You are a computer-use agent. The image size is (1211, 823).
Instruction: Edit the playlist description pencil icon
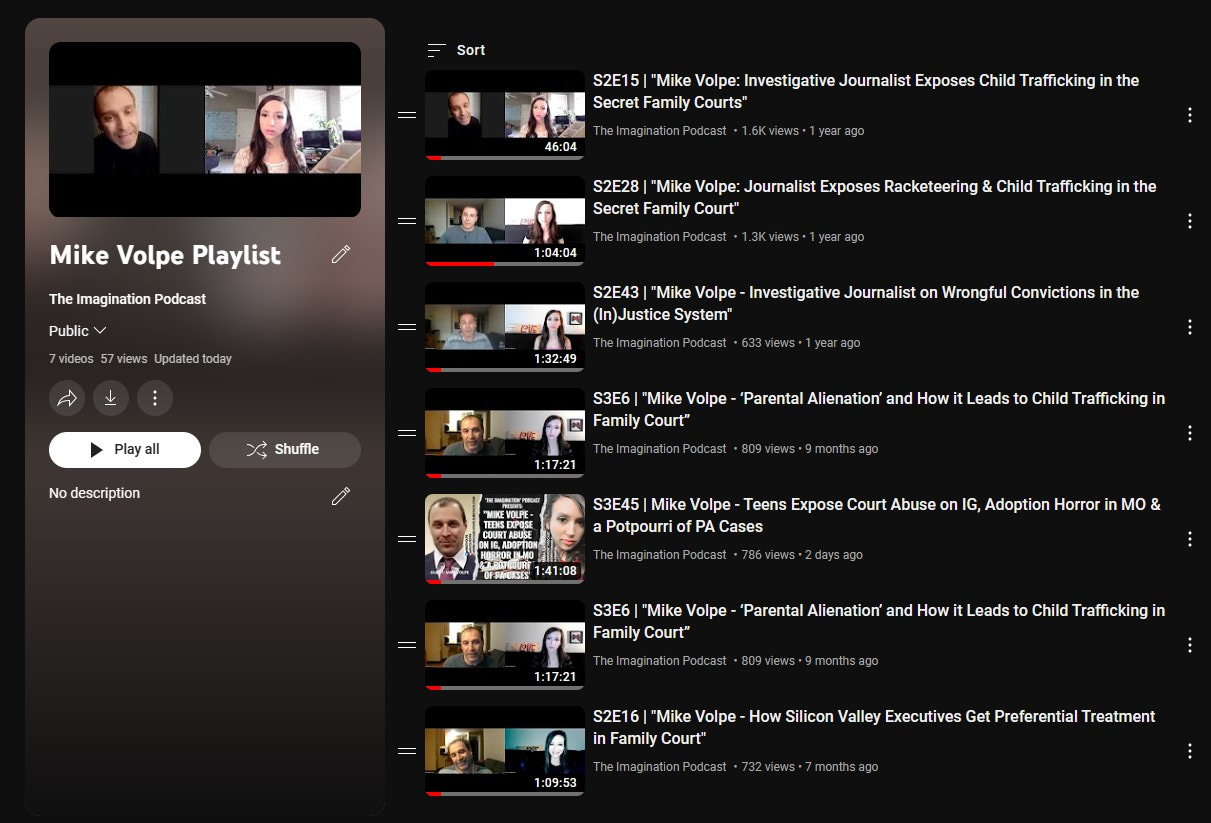(341, 496)
